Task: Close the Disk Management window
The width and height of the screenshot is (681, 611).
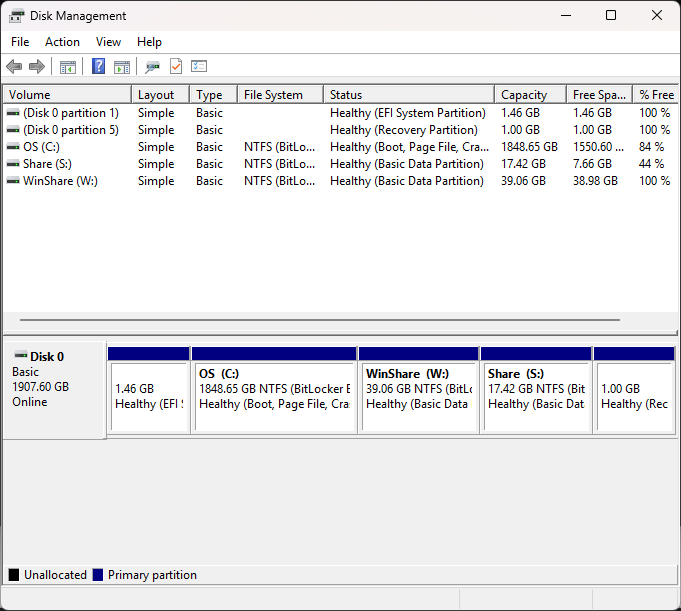Action: 657,16
